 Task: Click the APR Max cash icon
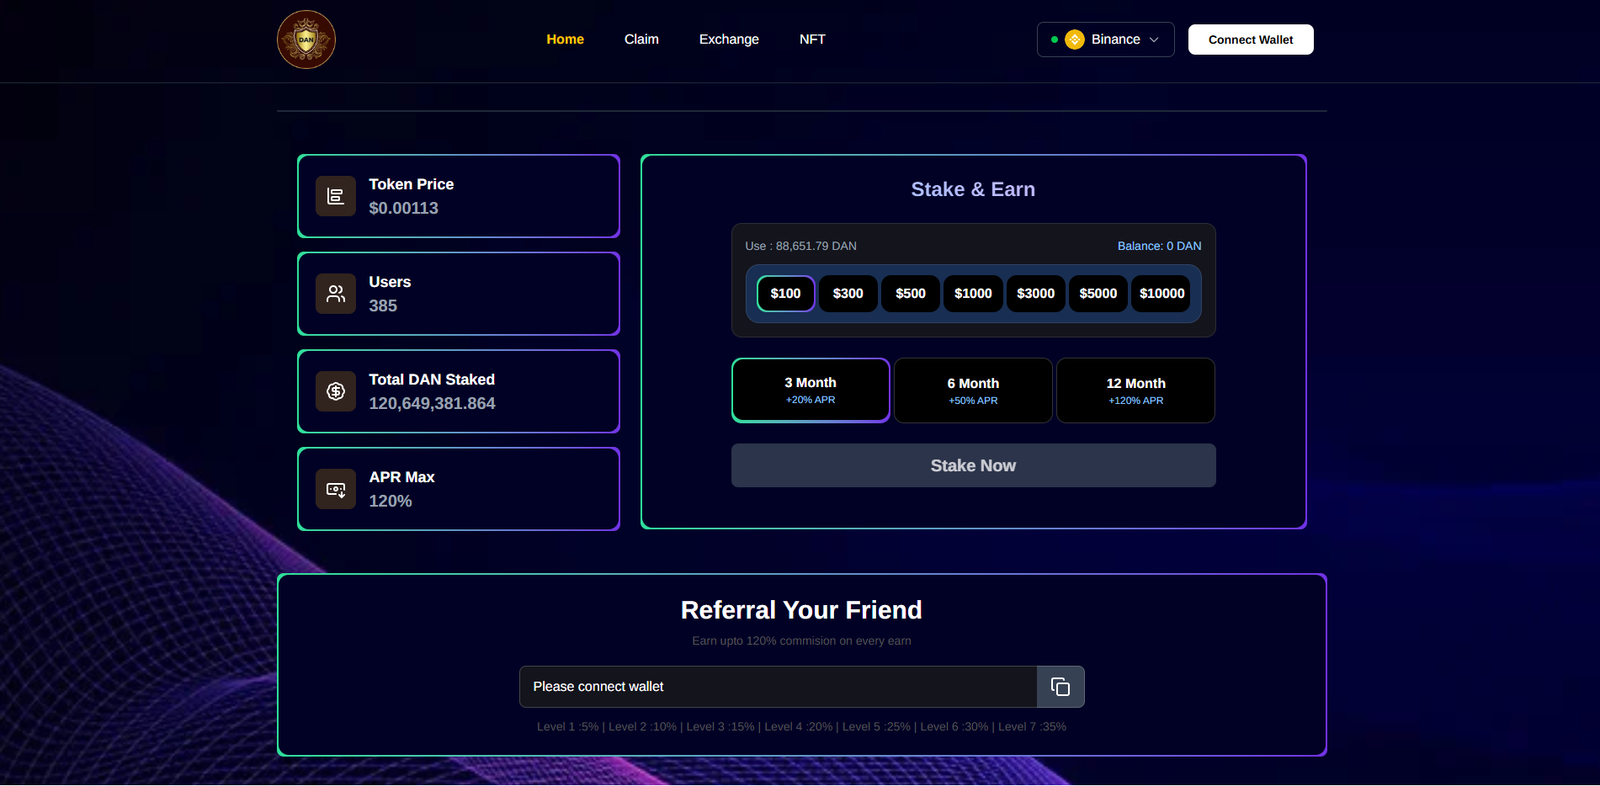[336, 489]
